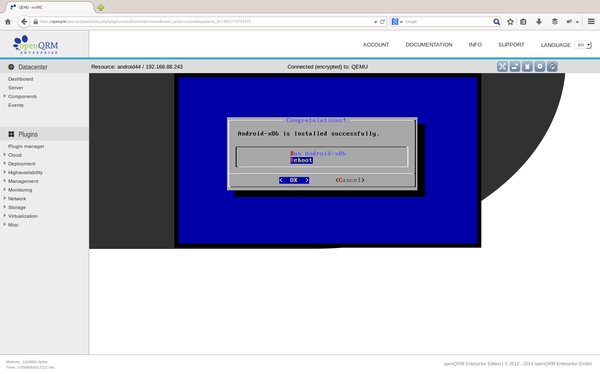Open the ACCOUNT menu item
The height and width of the screenshot is (374, 600).
click(x=376, y=45)
